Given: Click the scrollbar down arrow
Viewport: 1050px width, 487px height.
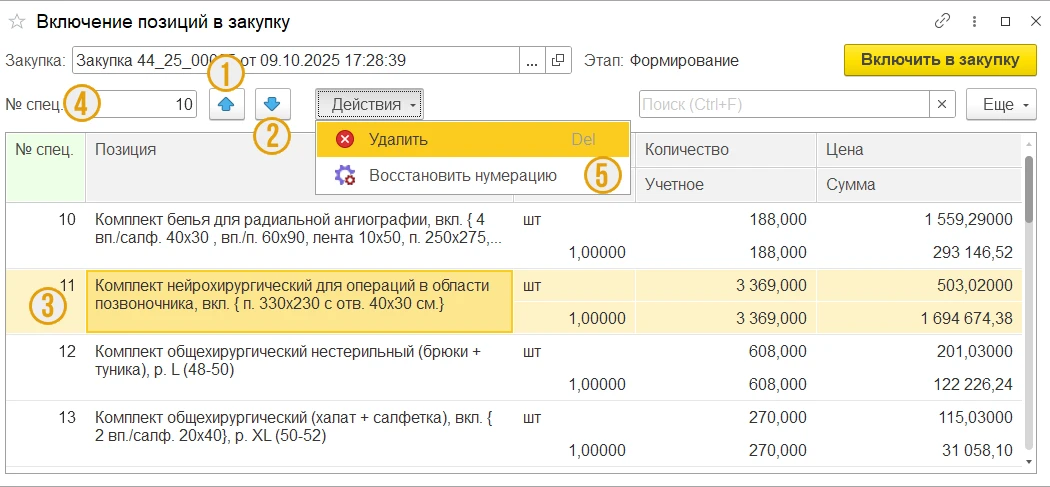Looking at the screenshot, I should [x=1029, y=461].
